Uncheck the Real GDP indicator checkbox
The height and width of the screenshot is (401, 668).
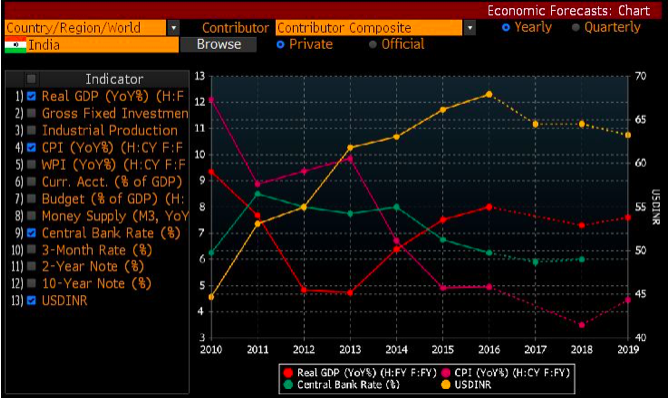click(x=31, y=96)
